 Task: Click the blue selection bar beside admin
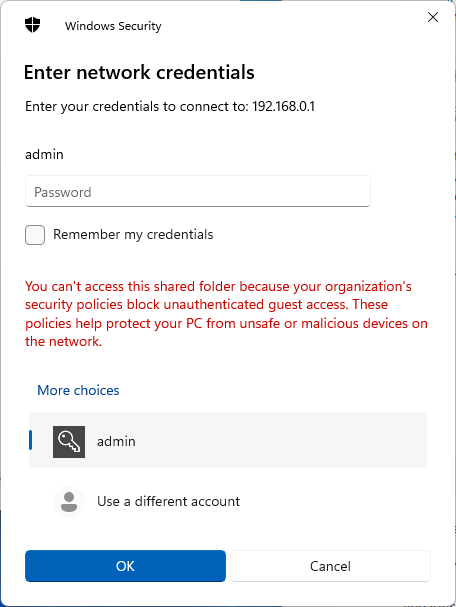(x=31, y=440)
